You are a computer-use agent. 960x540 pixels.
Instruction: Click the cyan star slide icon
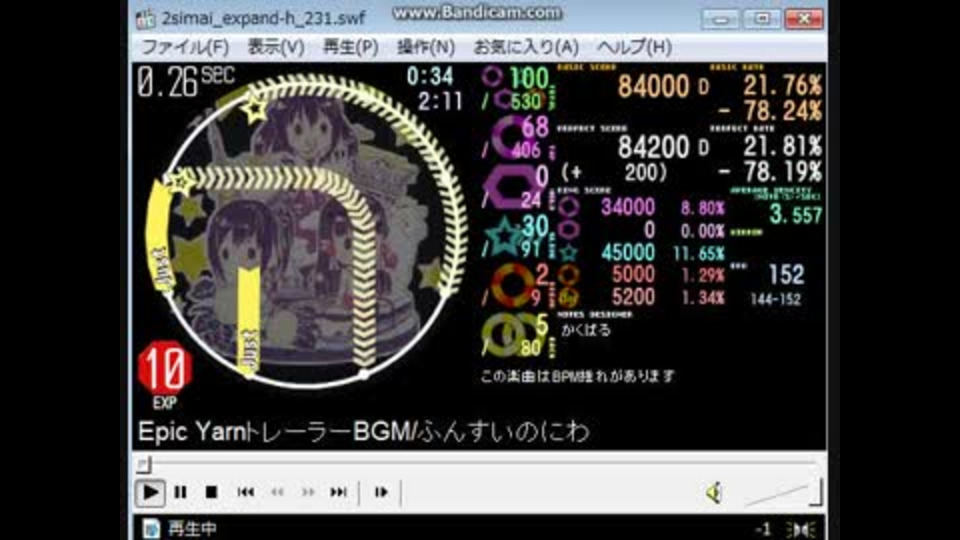click(x=505, y=236)
